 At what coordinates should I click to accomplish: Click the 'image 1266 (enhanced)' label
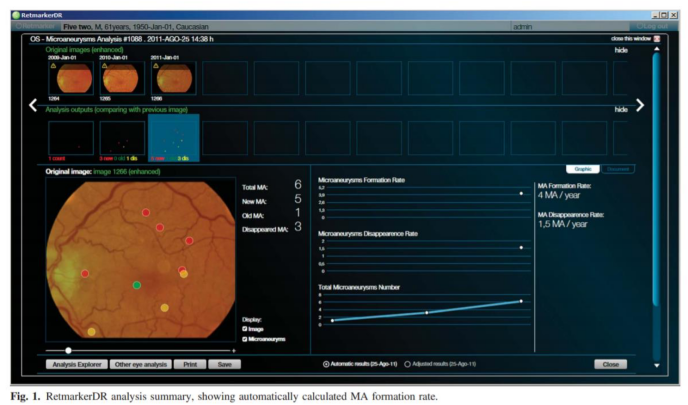point(127,172)
